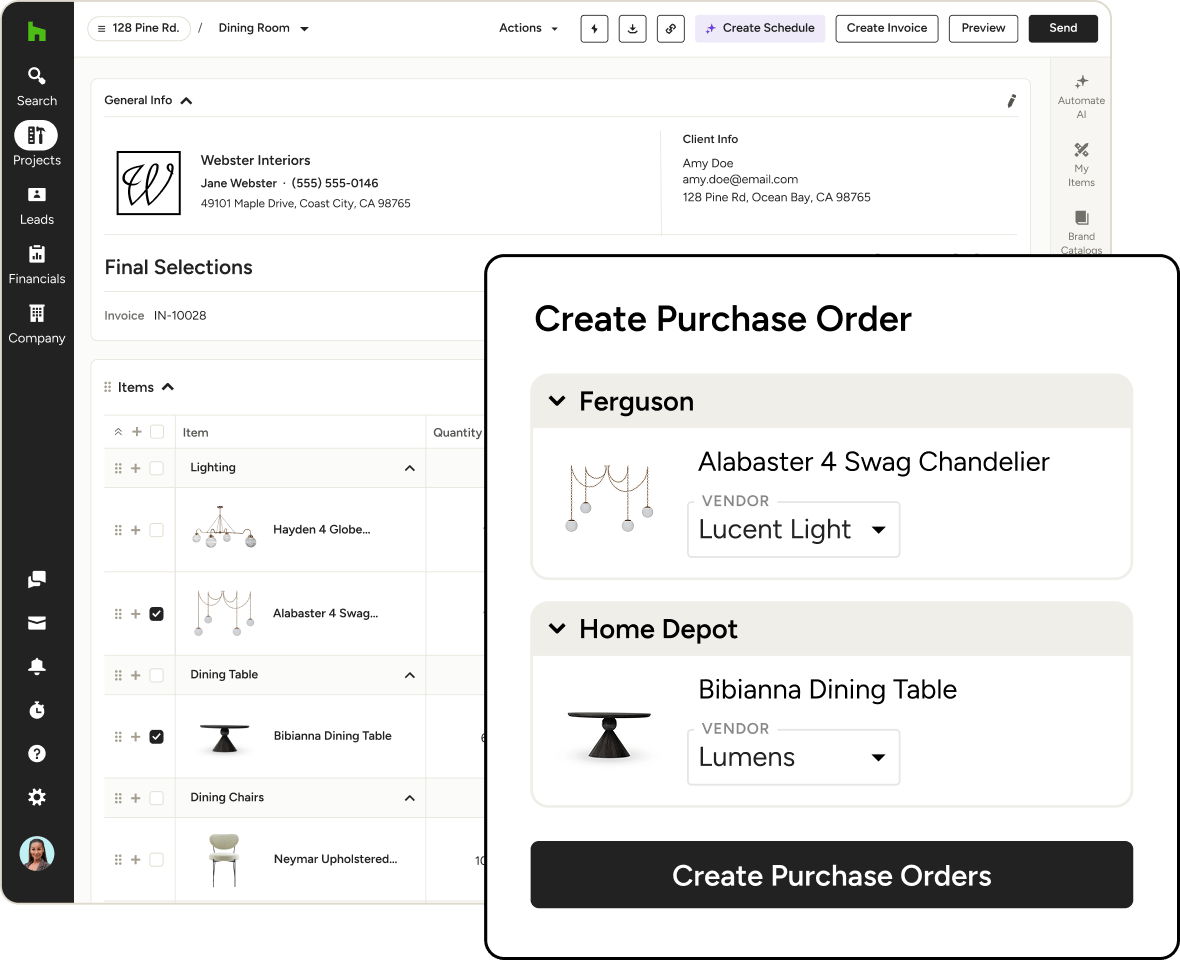Uncheck the Bibianna Dining Table checkbox
This screenshot has width=1180, height=960.
click(x=157, y=737)
